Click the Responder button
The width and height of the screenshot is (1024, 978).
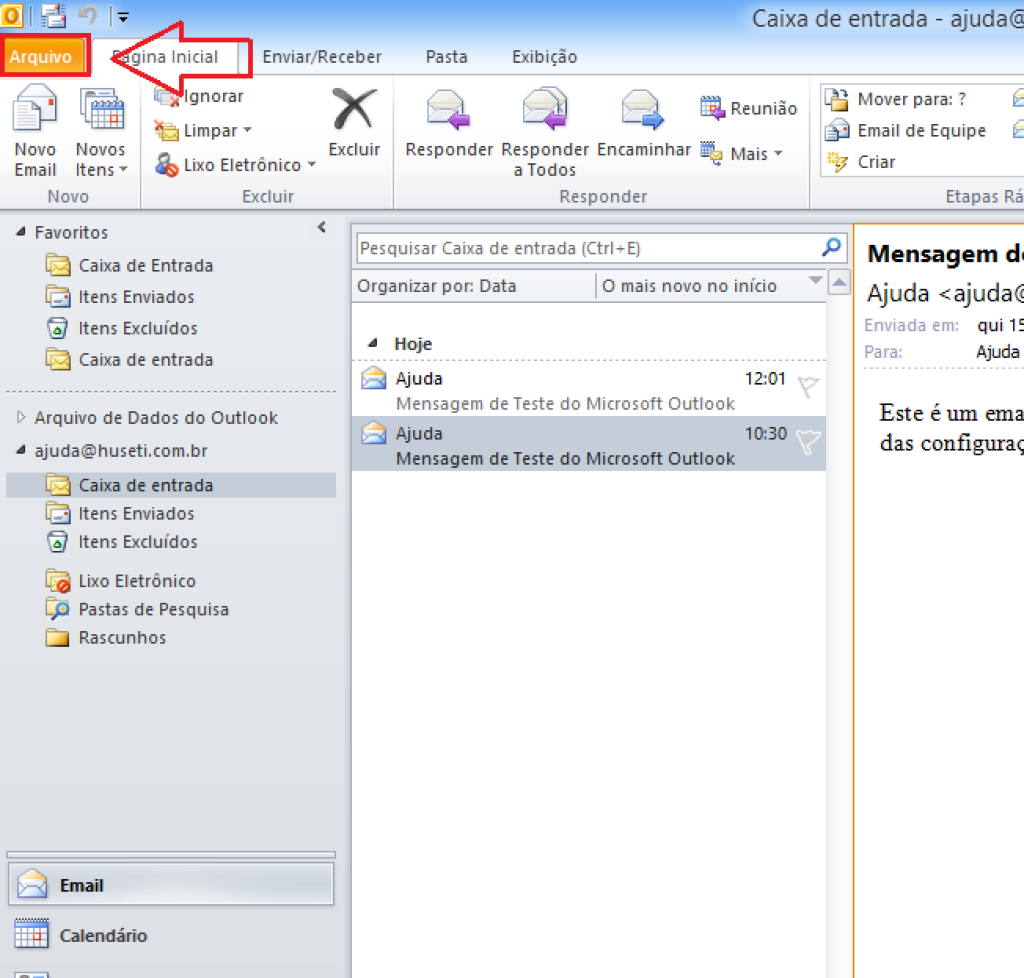click(449, 123)
